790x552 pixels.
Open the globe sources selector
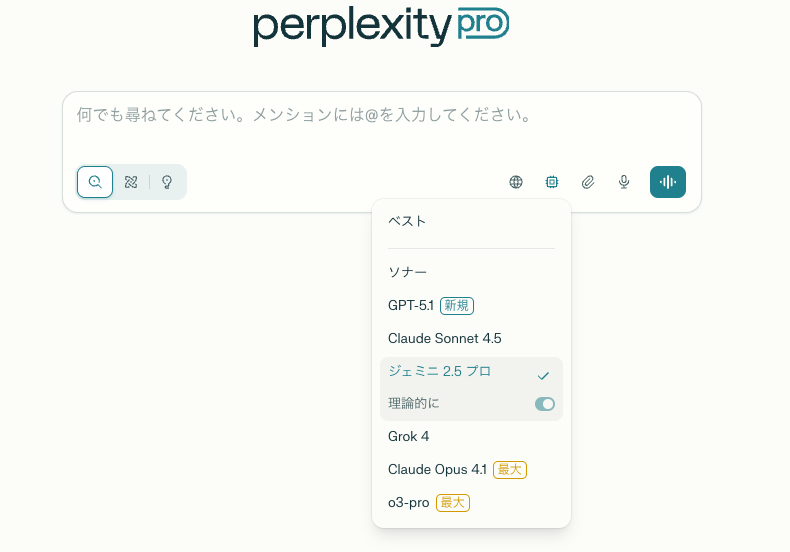[x=516, y=182]
